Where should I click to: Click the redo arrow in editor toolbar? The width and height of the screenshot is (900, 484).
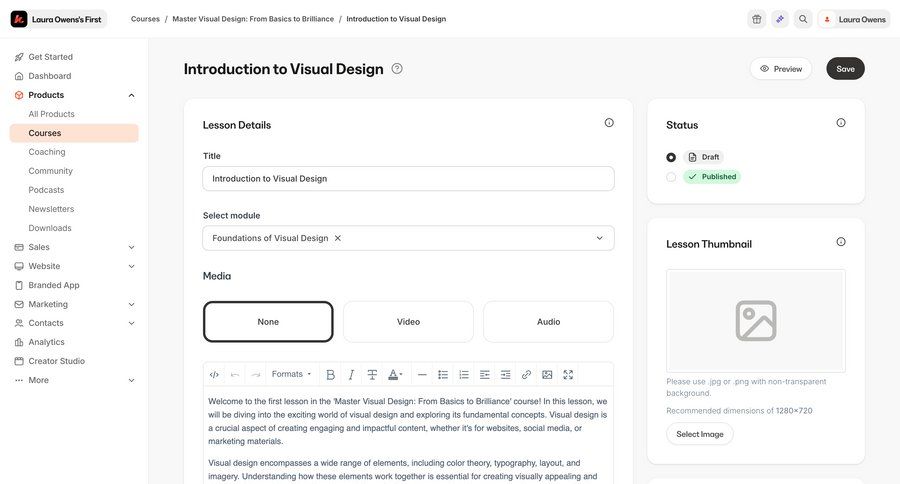pyautogui.click(x=256, y=375)
